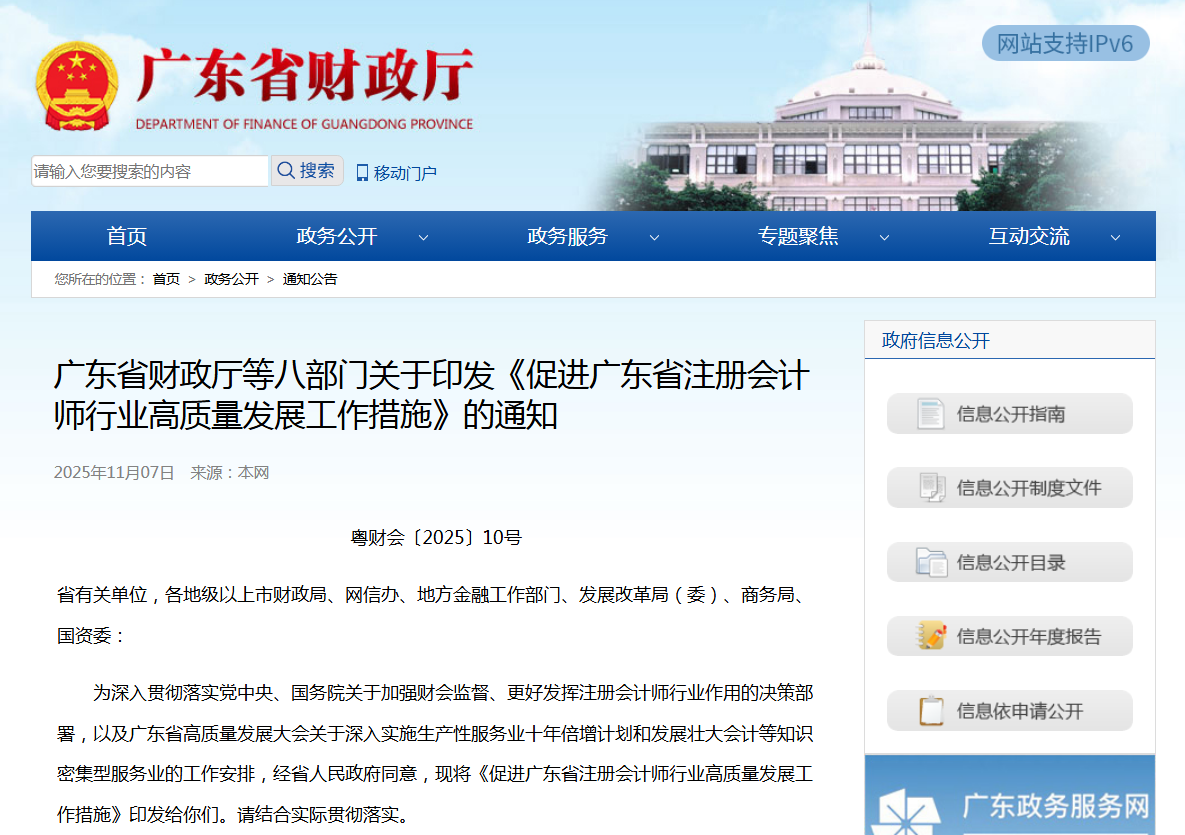Click the magnifier search icon

tap(285, 171)
